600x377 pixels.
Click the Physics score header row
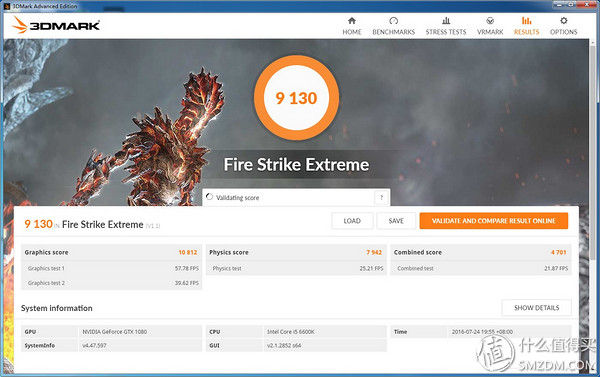[x=296, y=252]
